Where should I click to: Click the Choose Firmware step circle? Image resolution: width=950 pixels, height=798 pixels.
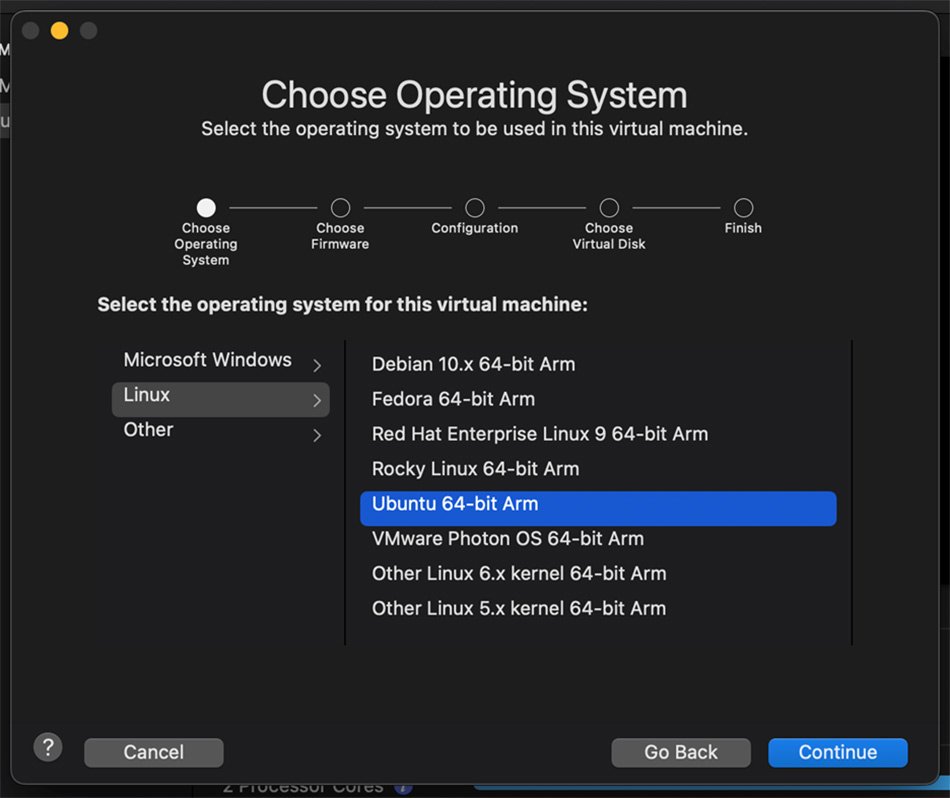340,208
